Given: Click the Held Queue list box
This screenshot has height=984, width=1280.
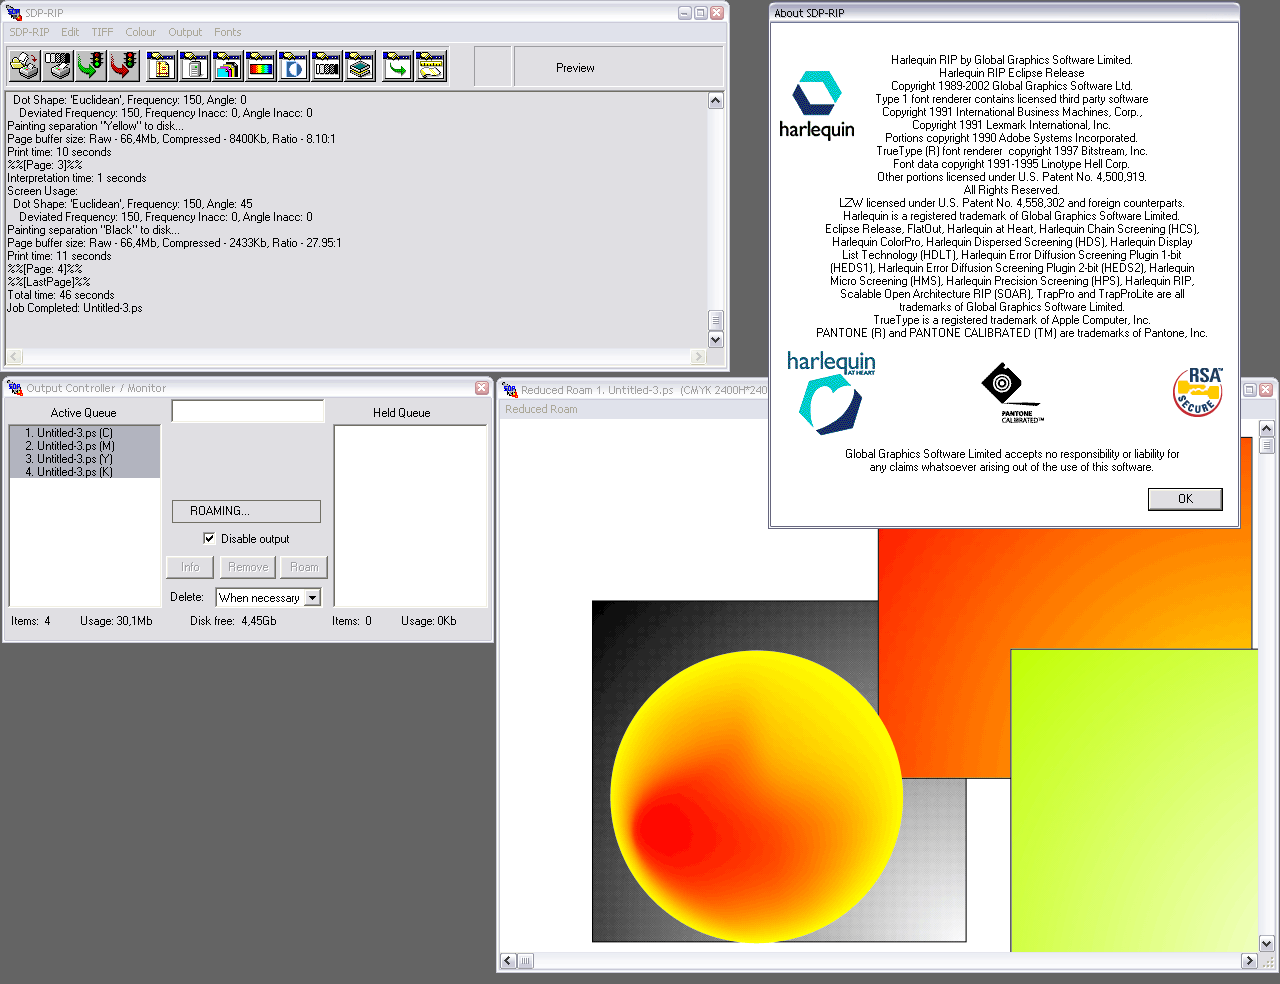Looking at the screenshot, I should click(x=410, y=516).
